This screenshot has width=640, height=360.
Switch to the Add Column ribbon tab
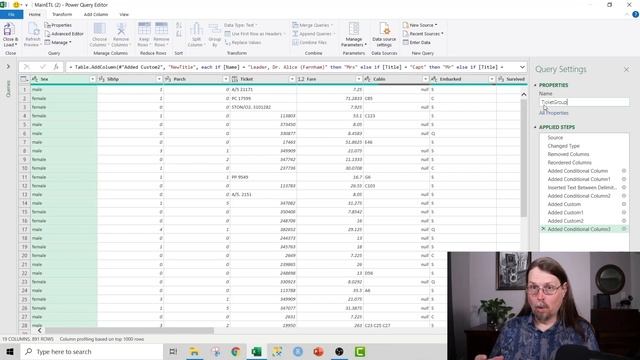[96, 14]
